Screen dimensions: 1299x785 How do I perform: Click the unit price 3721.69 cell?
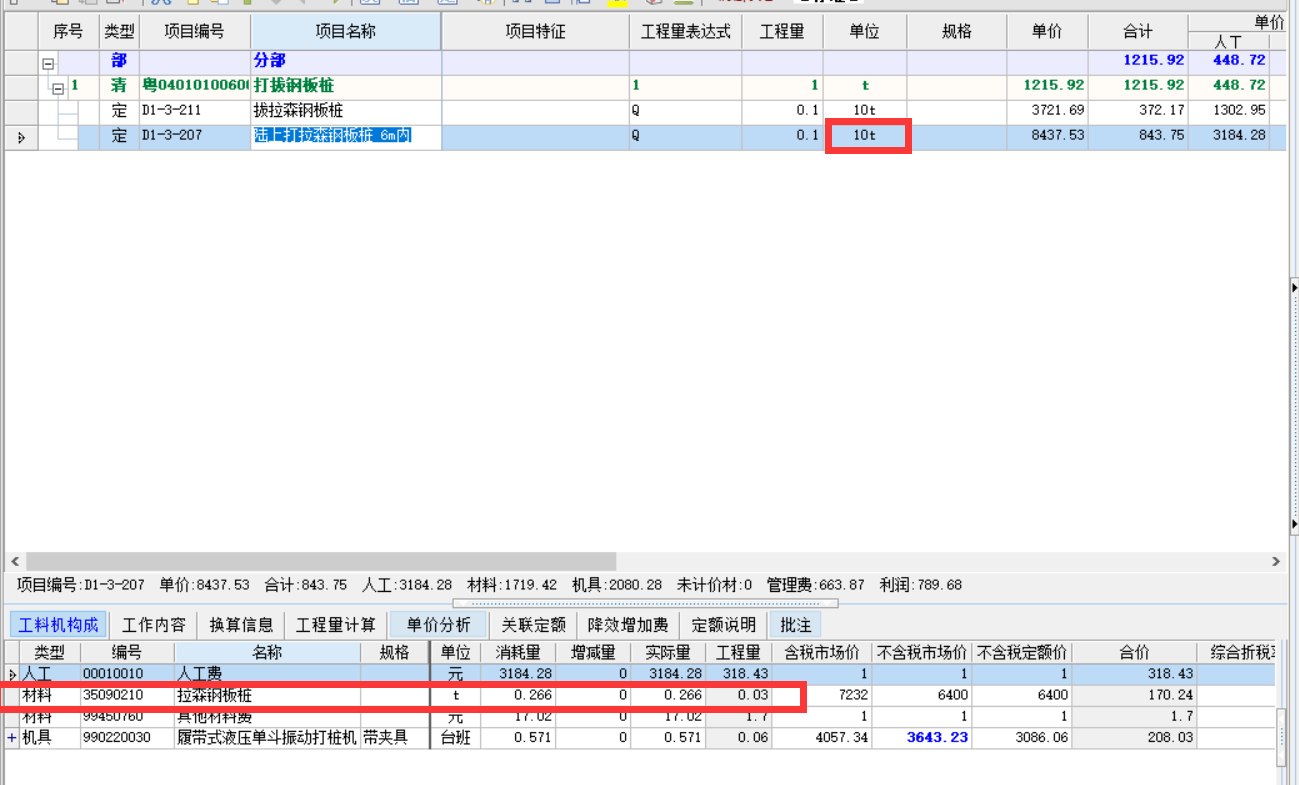click(x=1047, y=111)
